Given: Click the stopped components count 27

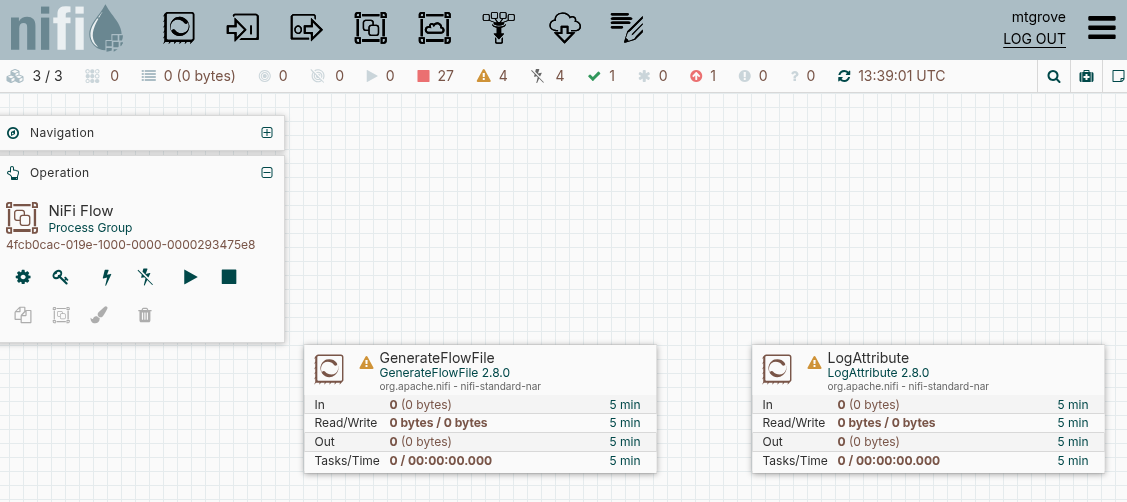Looking at the screenshot, I should point(436,76).
